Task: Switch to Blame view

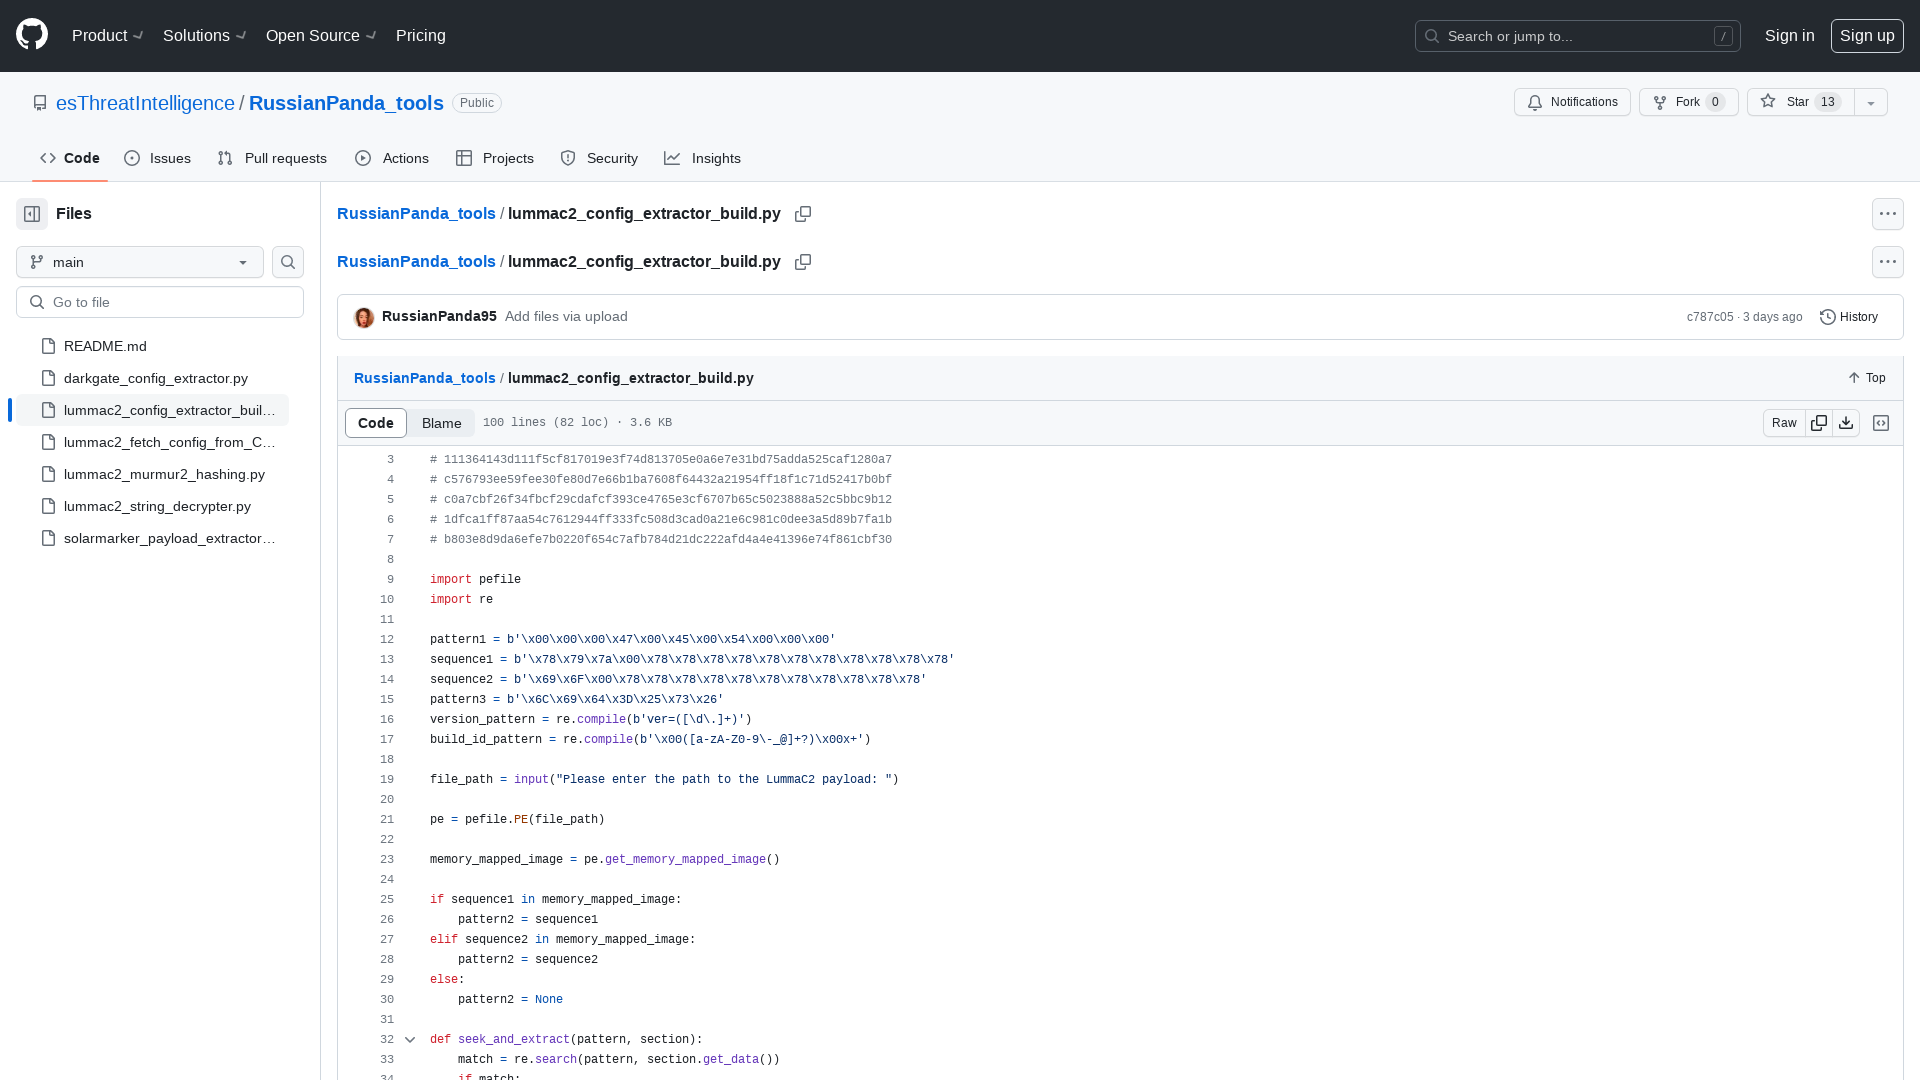Action: [x=441, y=423]
